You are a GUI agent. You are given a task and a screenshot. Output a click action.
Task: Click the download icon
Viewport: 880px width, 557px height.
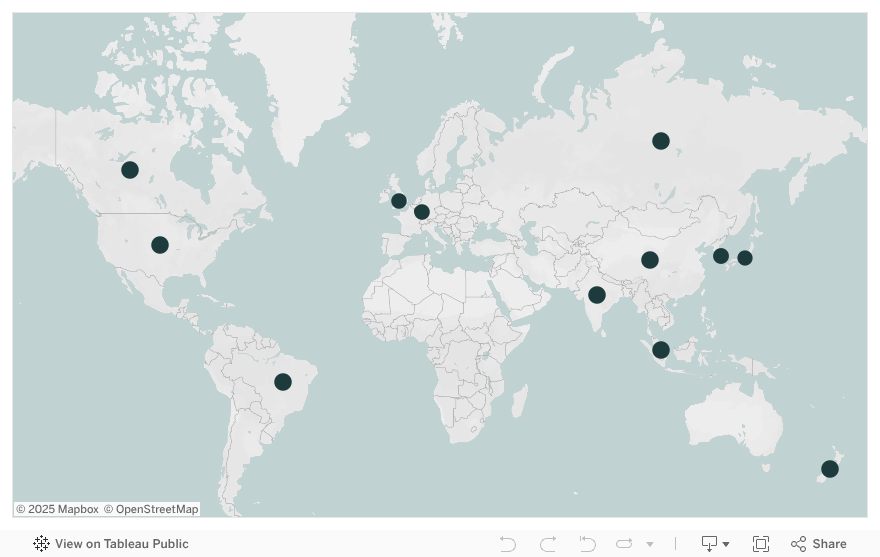(709, 544)
